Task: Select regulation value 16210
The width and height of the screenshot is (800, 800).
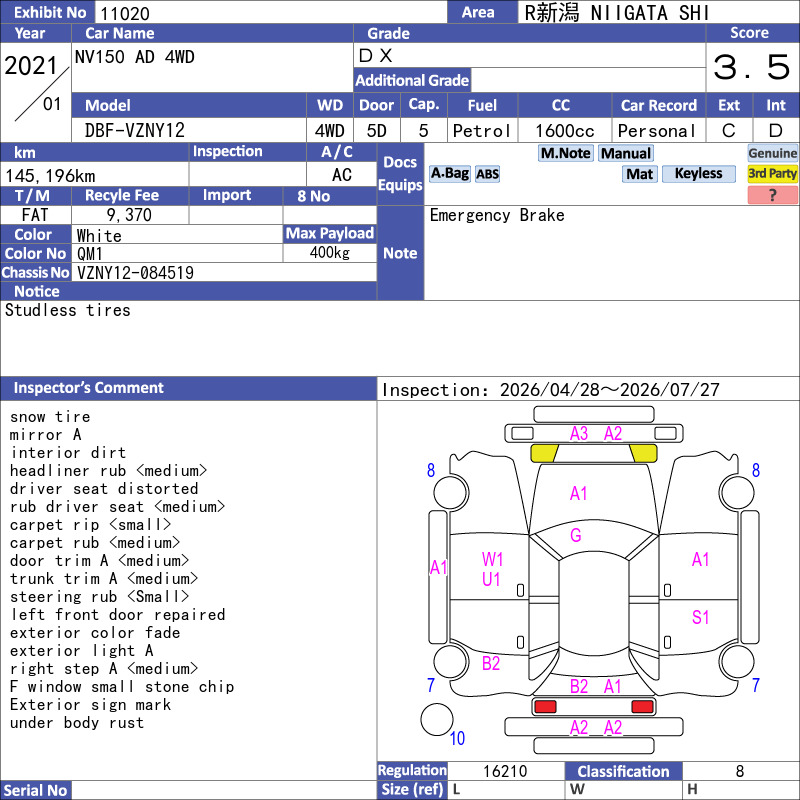Action: [505, 771]
